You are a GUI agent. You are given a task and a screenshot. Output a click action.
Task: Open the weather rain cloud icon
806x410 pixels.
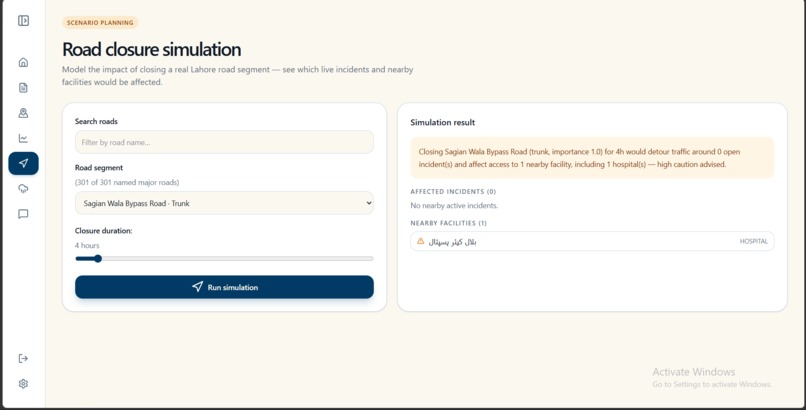pos(23,189)
